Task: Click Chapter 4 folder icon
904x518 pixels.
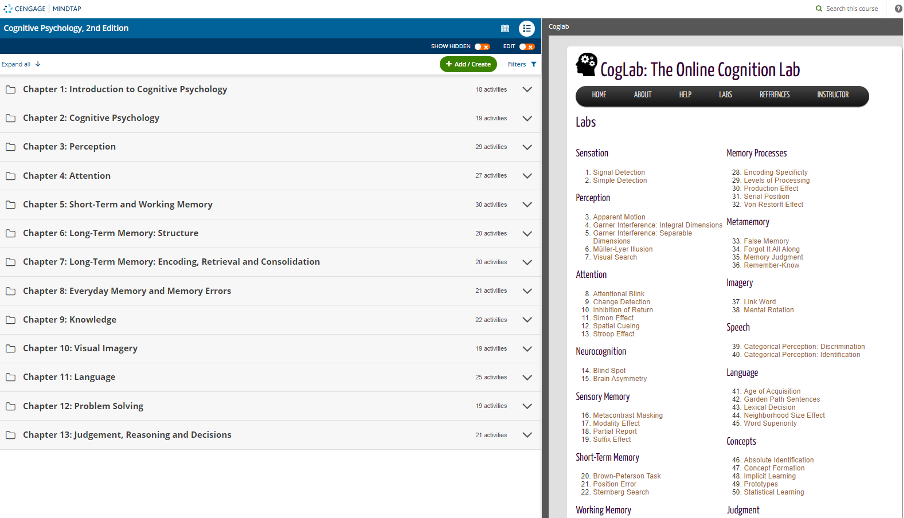Action: click(10, 176)
